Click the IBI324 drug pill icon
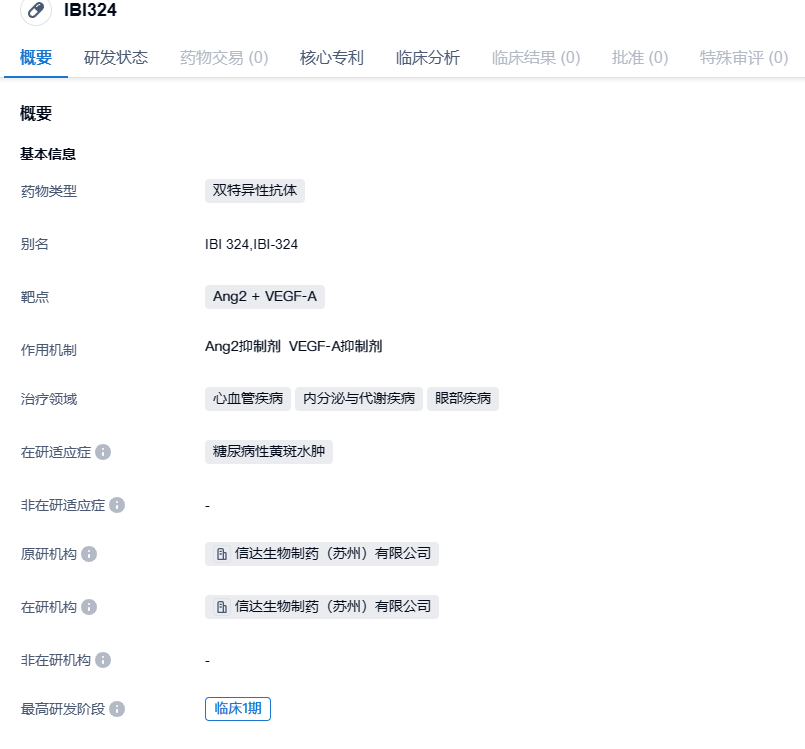805x749 pixels. 36,10
